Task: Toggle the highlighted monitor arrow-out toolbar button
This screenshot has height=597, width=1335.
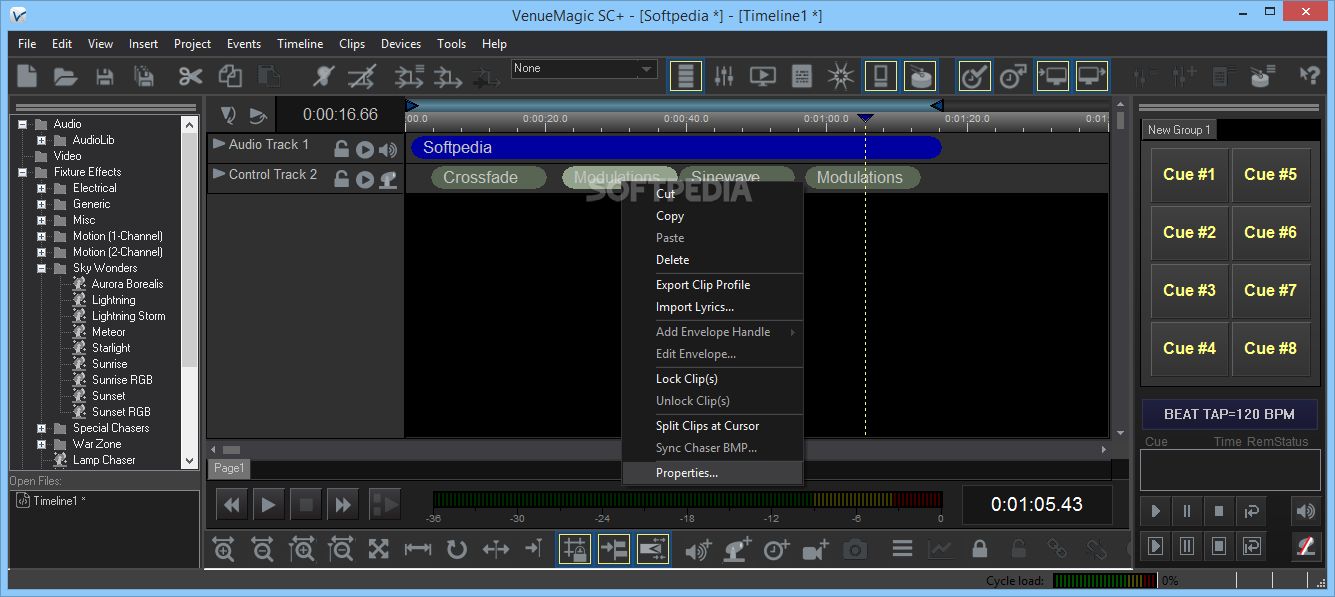Action: click(x=1092, y=76)
